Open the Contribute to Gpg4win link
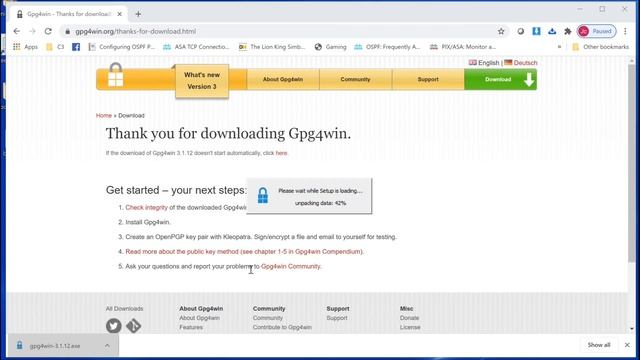The width and height of the screenshot is (640, 360). coord(282,327)
